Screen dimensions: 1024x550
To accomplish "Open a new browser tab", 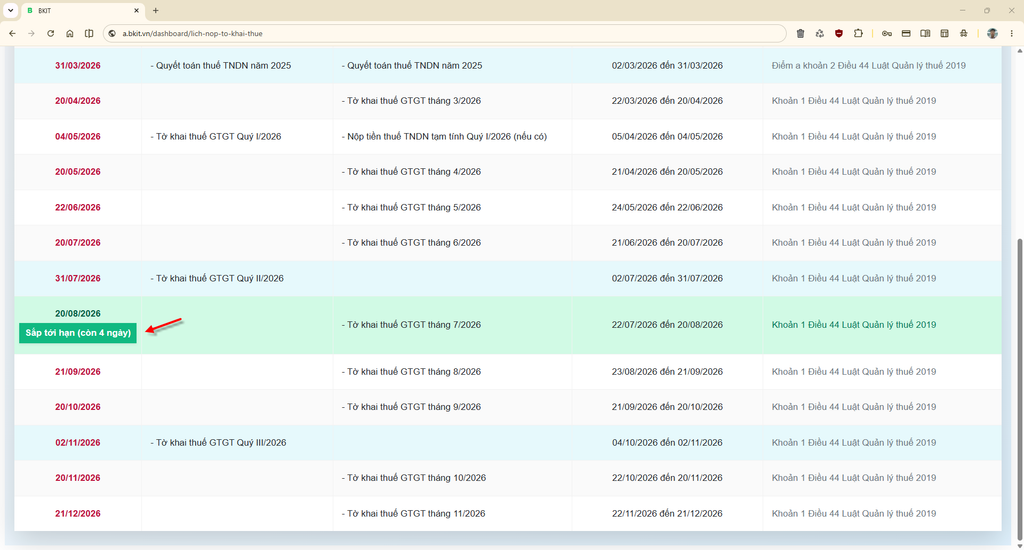I will [155, 10].
